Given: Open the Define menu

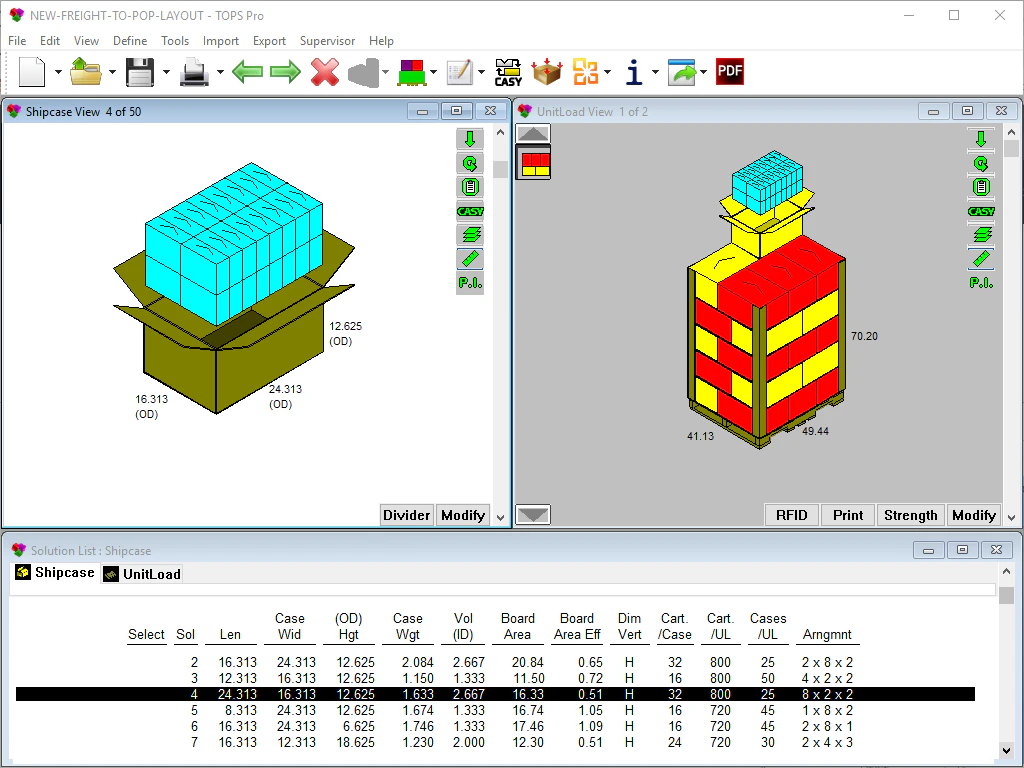Looking at the screenshot, I should coord(130,41).
